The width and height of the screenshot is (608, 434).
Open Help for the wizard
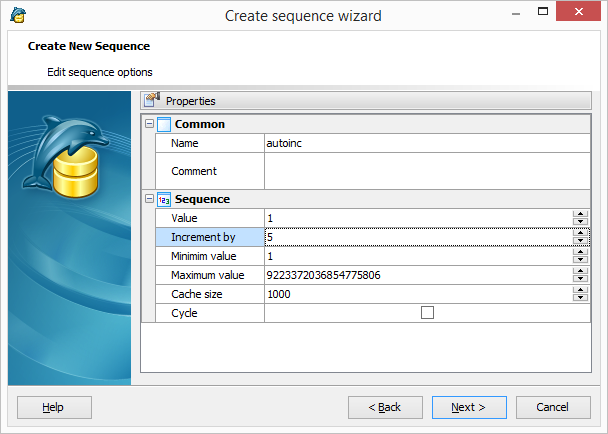tap(54, 407)
